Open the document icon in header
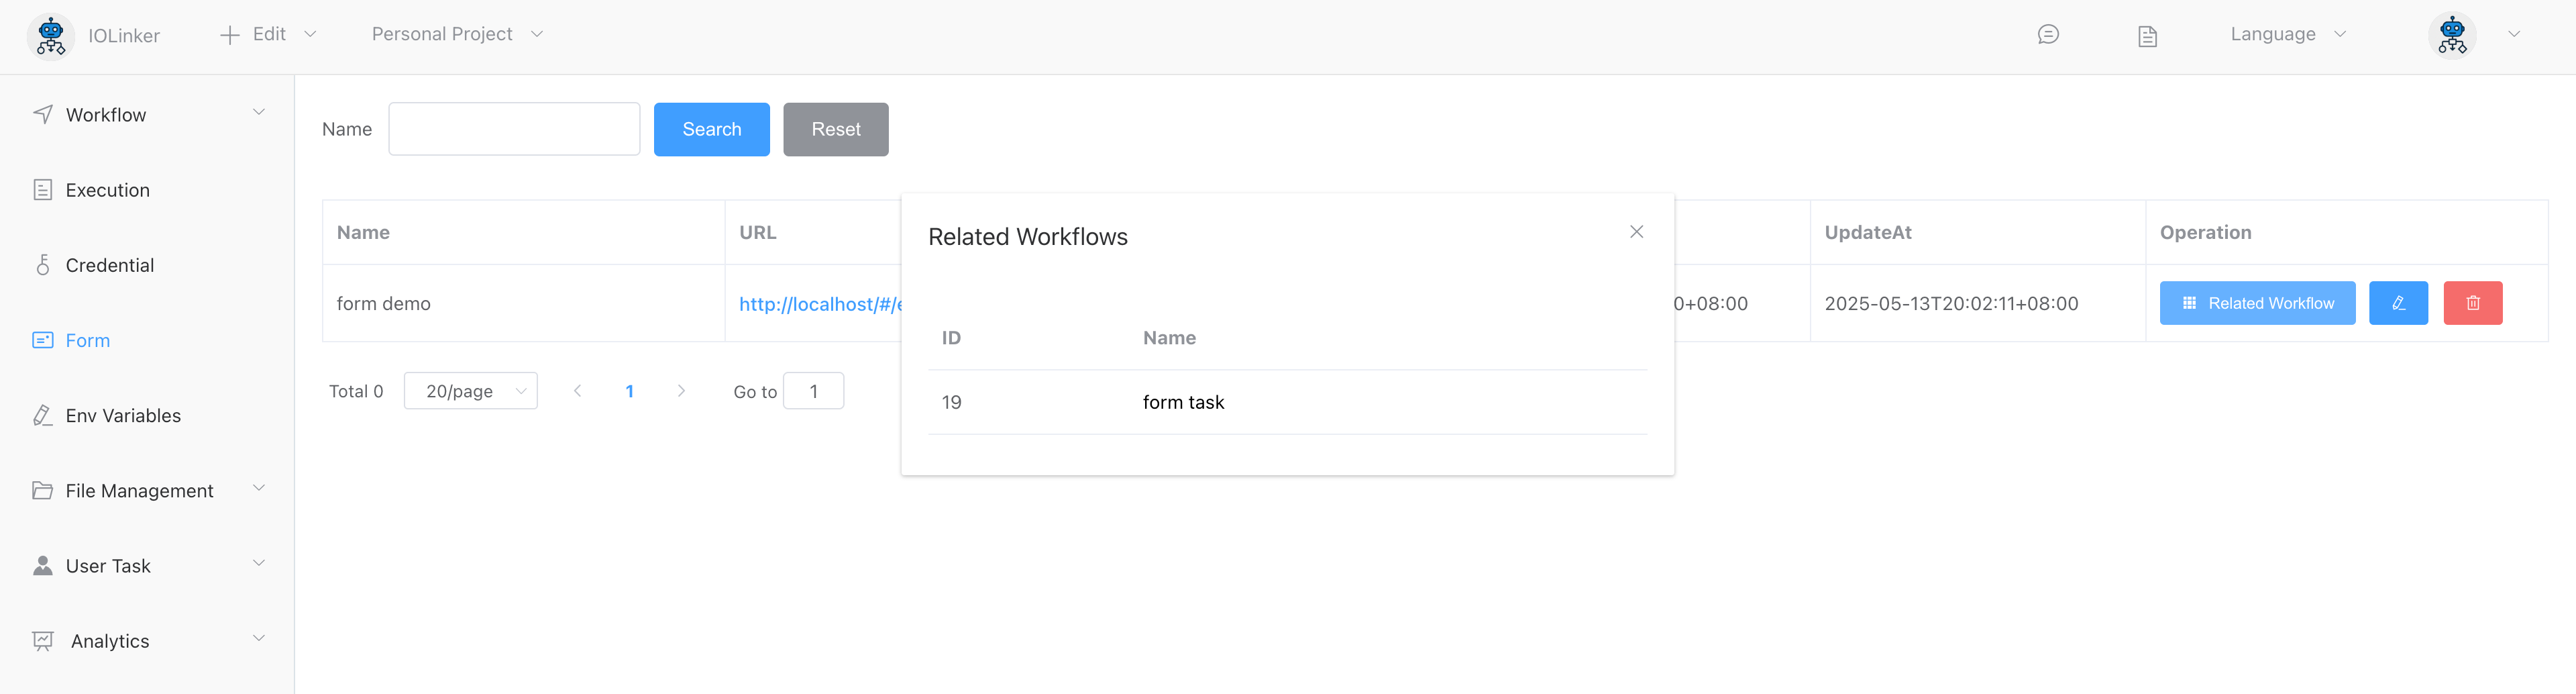 coord(2147,36)
